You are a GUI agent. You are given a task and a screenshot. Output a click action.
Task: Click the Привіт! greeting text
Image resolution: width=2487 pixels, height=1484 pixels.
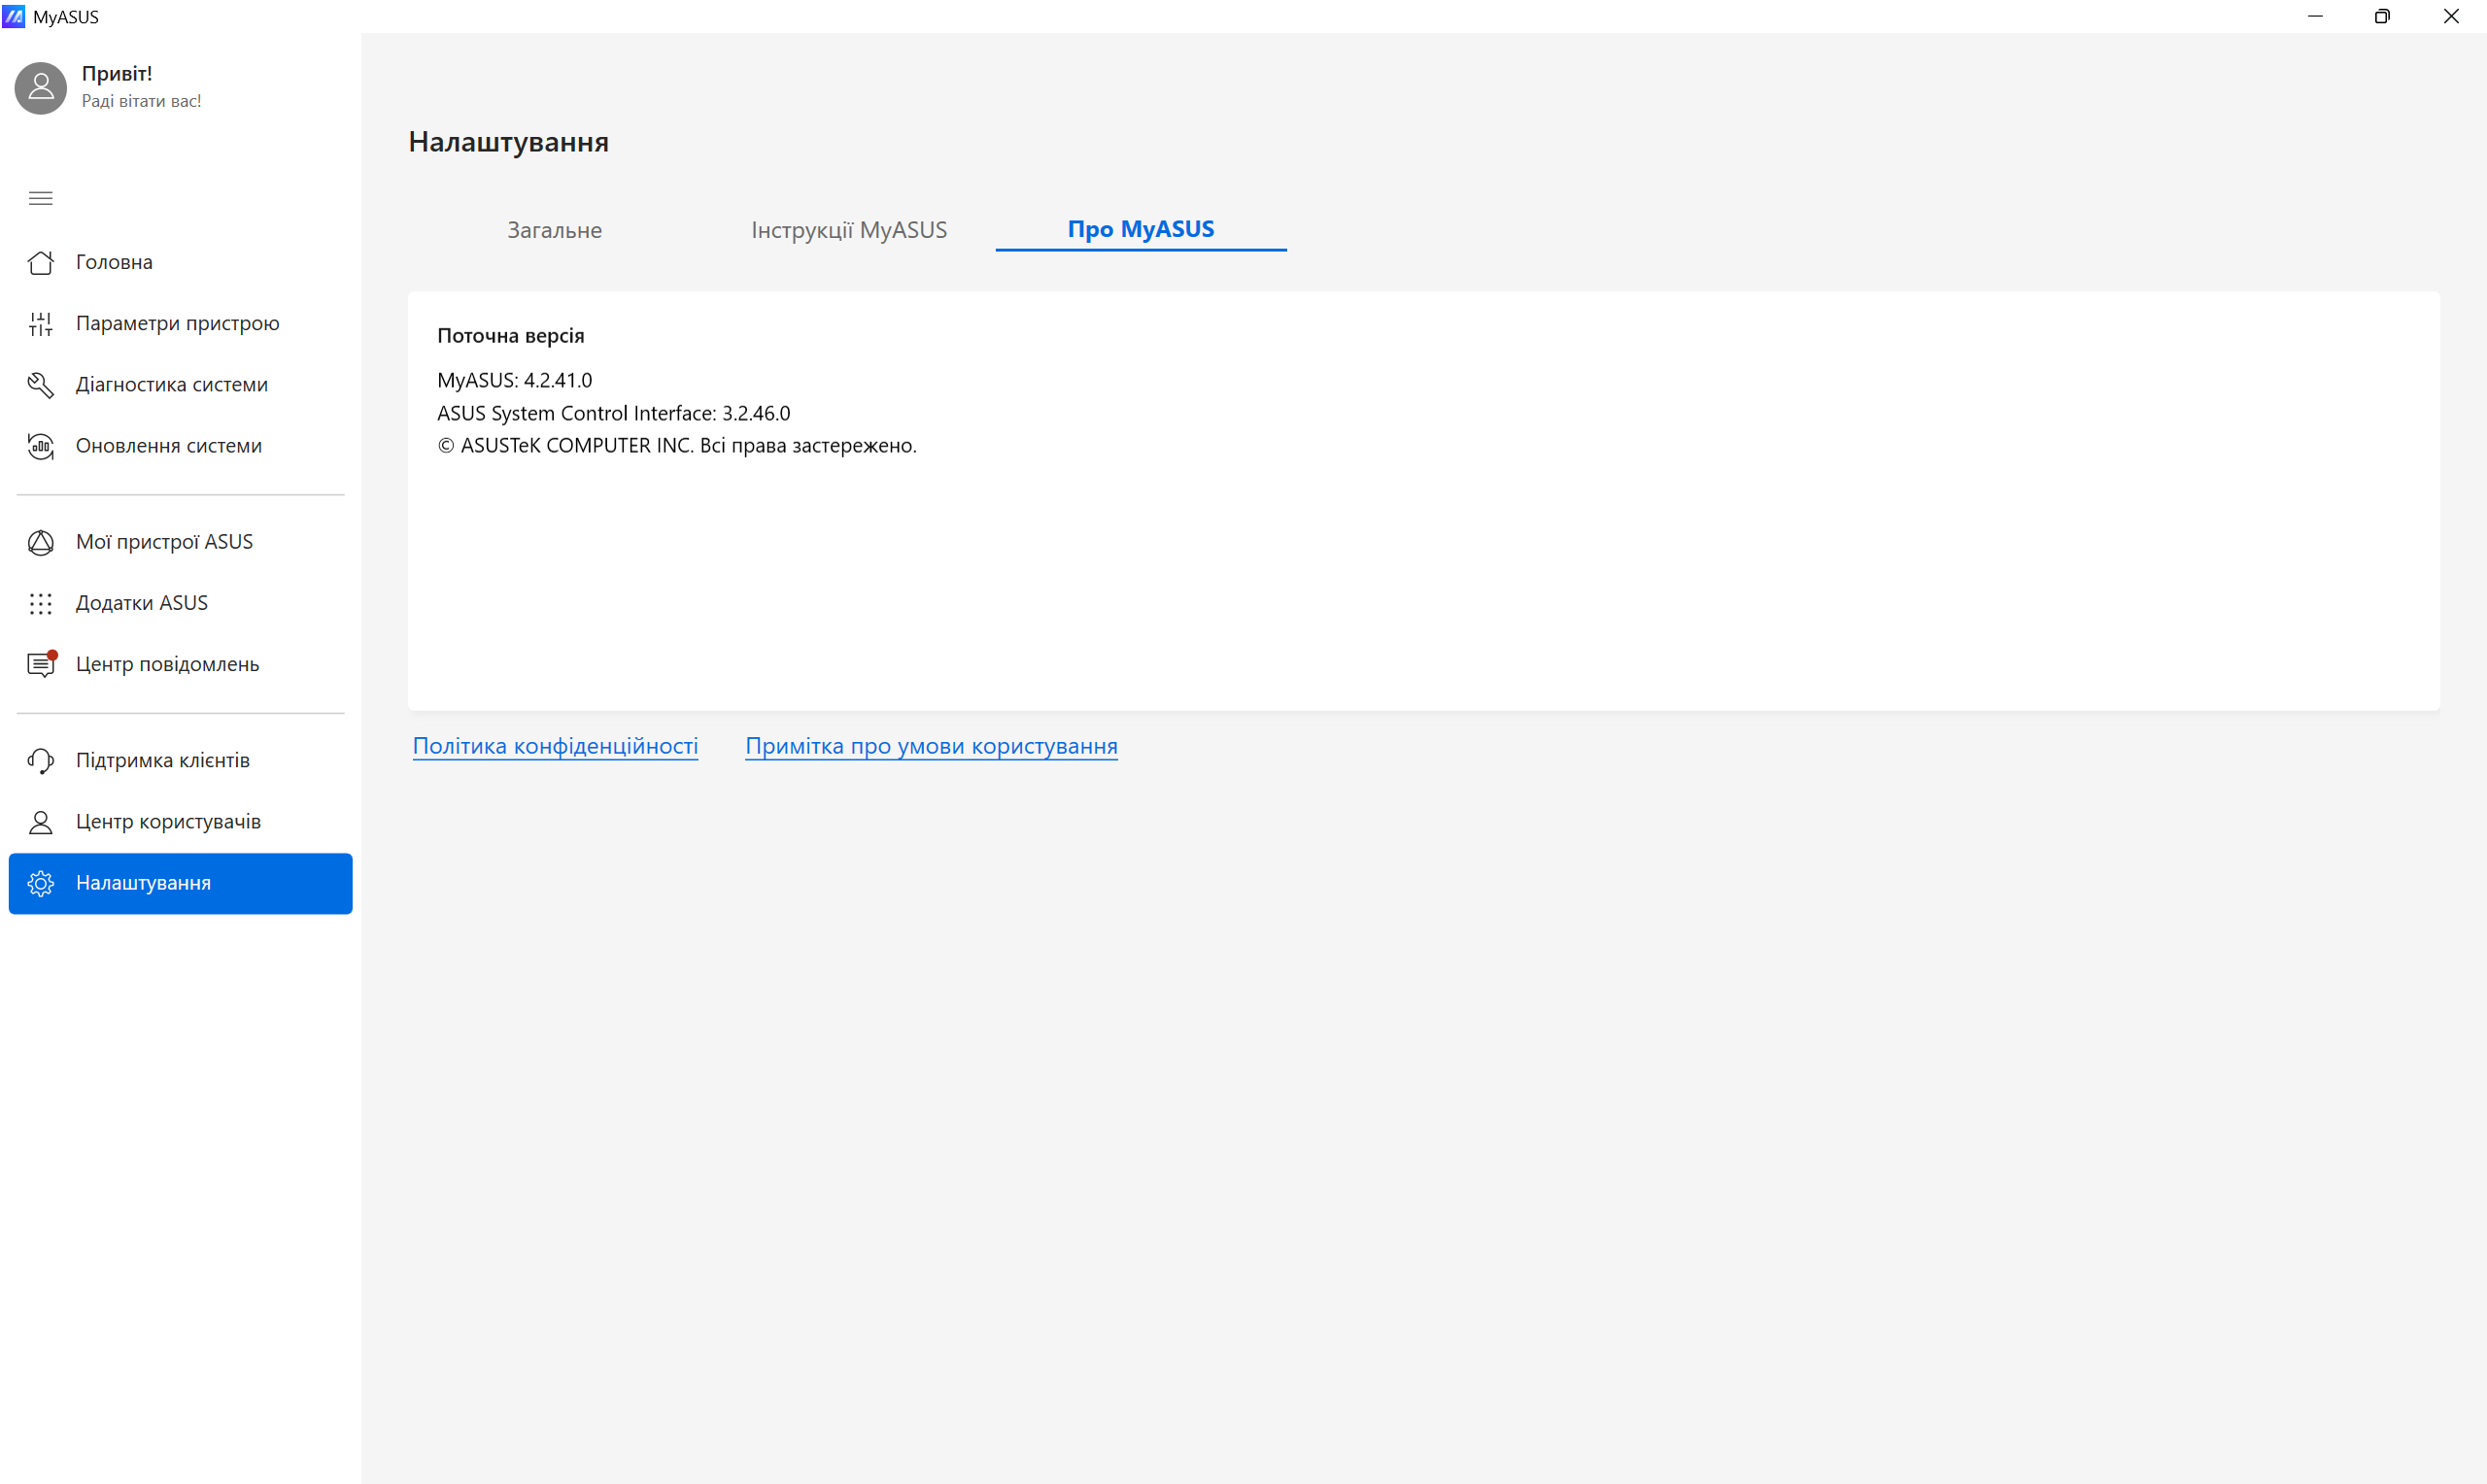point(117,73)
